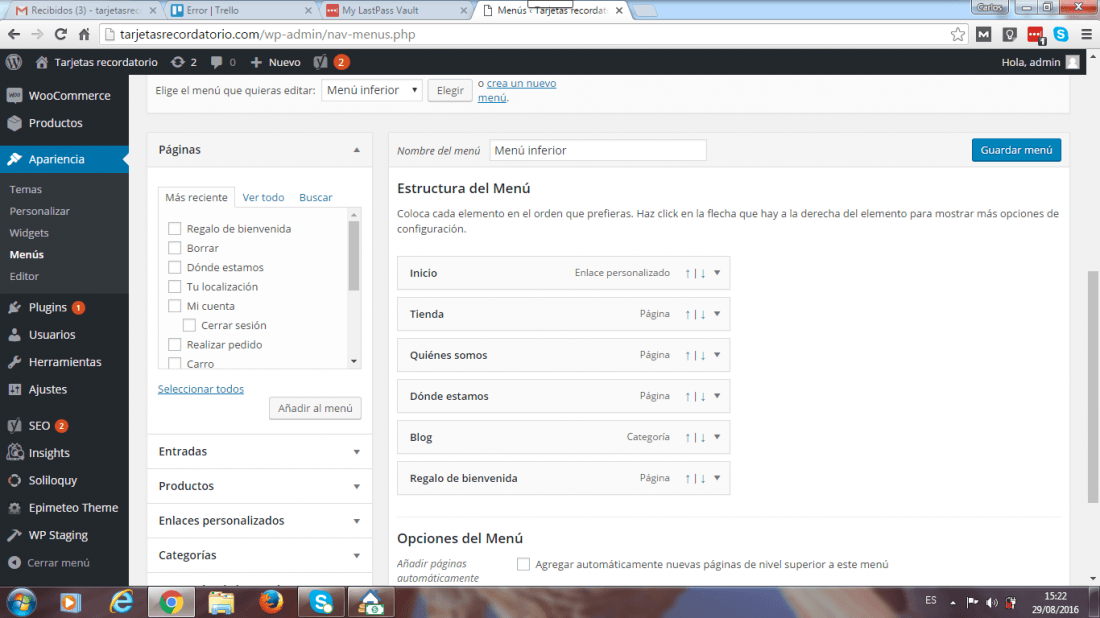Tick the Carro page checkbox

175,363
